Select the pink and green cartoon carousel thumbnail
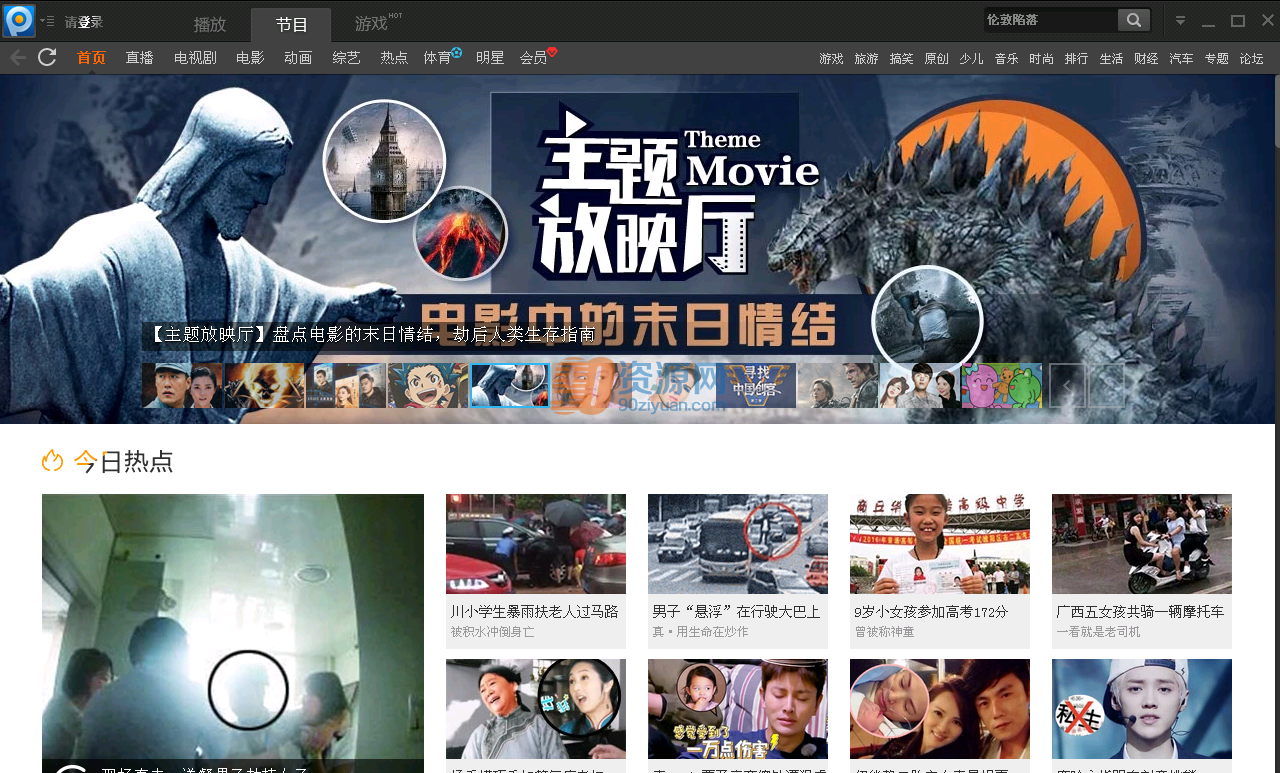Image resolution: width=1280 pixels, height=773 pixels. [1002, 385]
